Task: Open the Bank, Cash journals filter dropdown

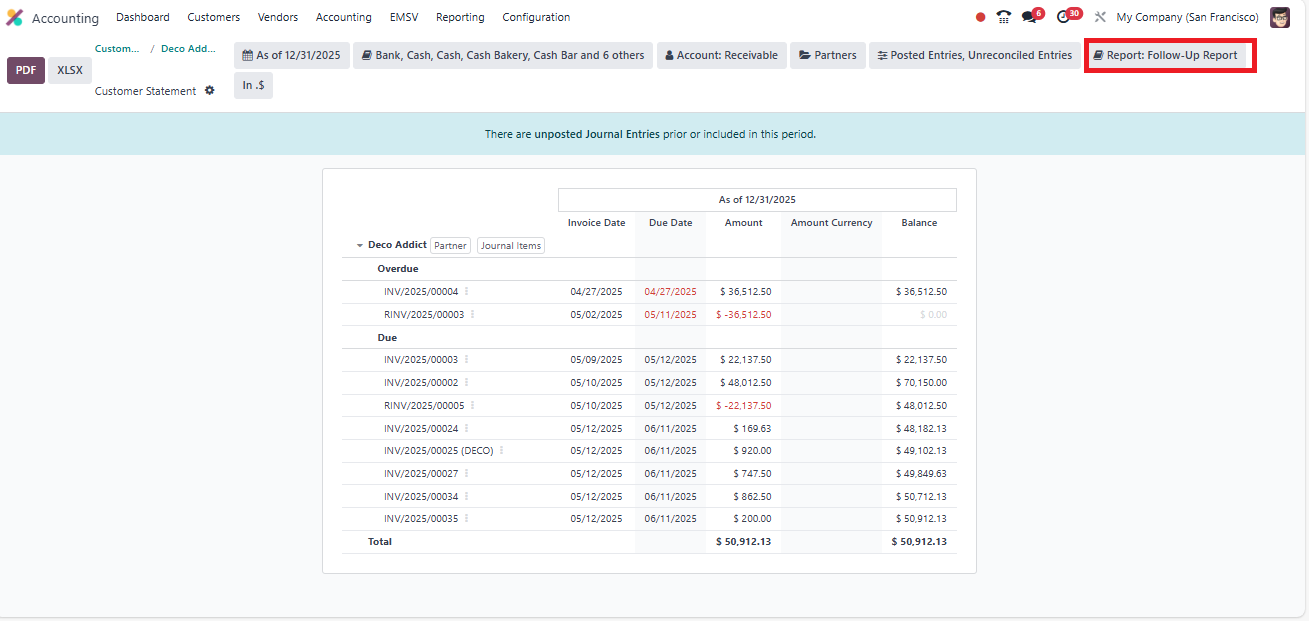Action: coord(503,55)
